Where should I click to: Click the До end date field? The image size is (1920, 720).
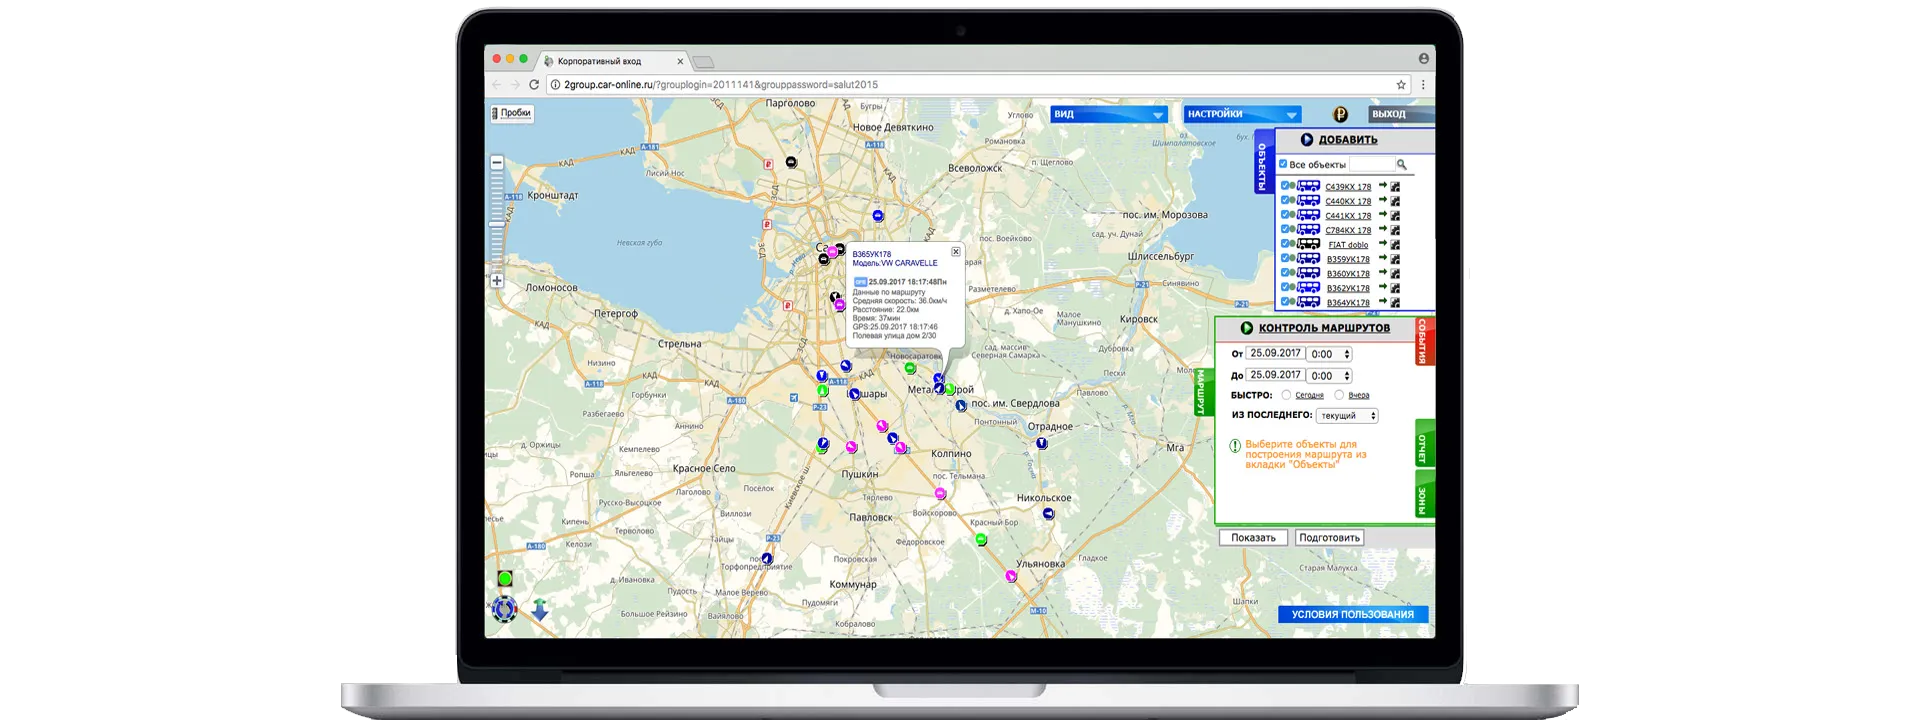pos(1275,375)
